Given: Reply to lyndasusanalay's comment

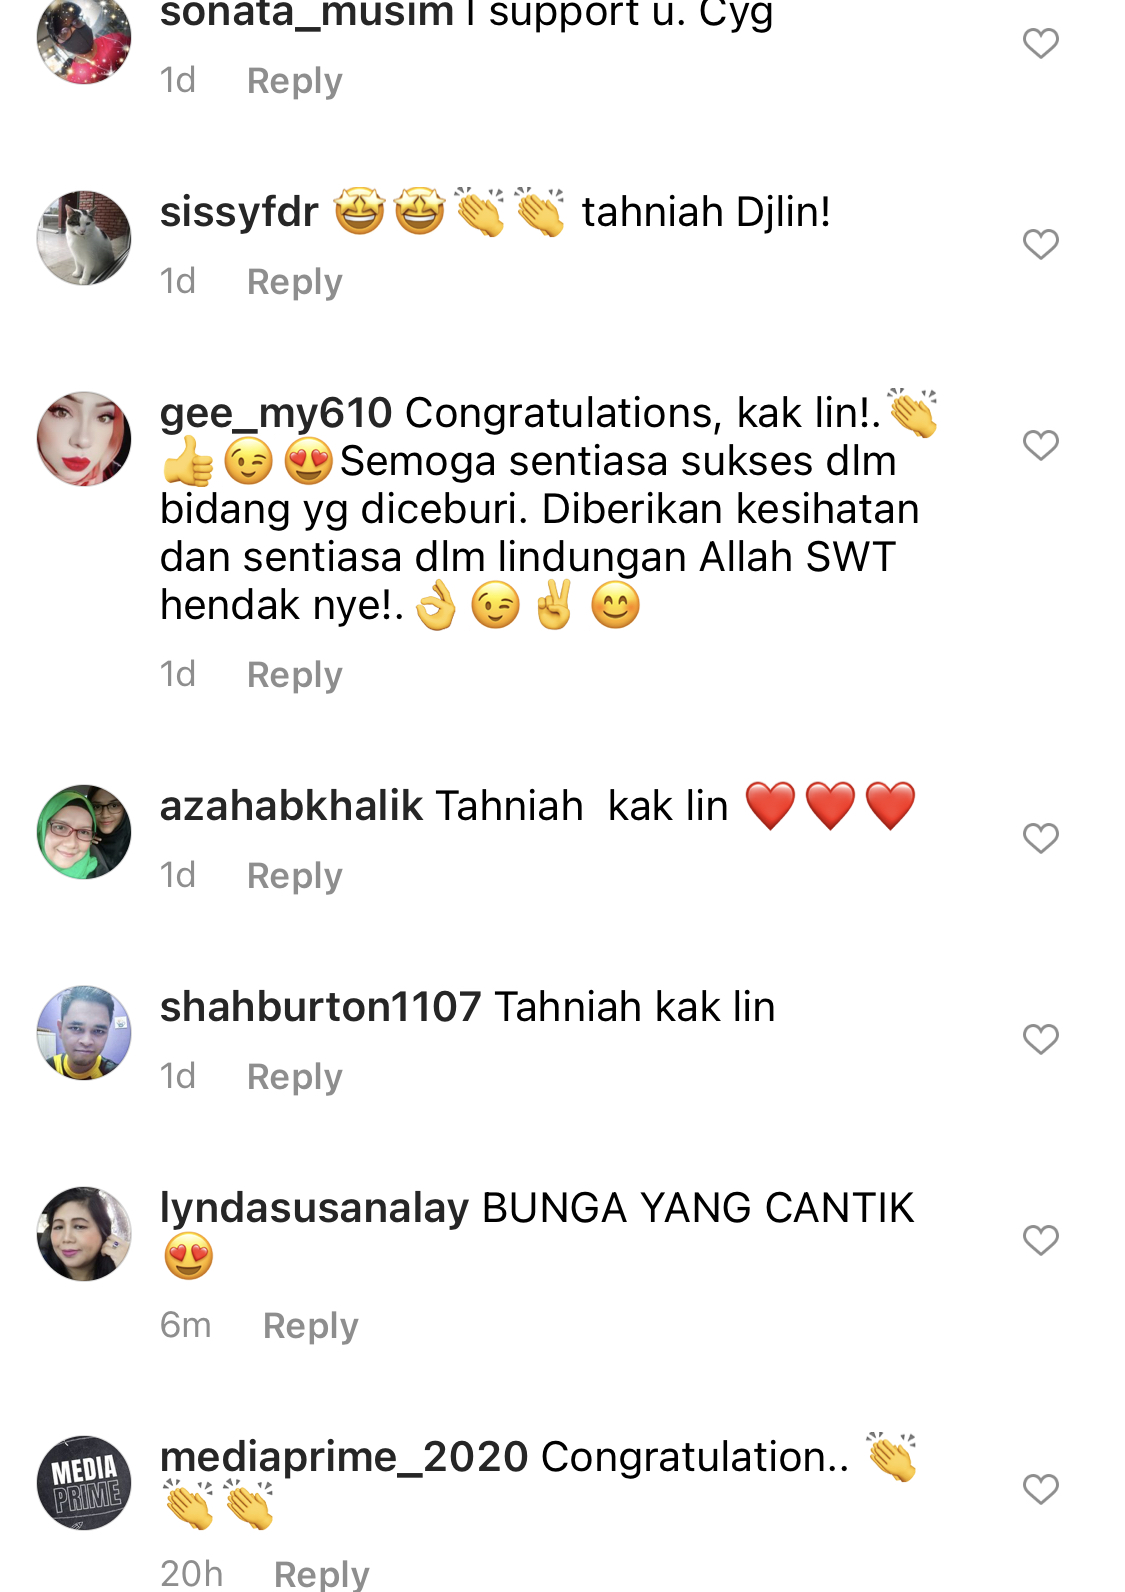Looking at the screenshot, I should (310, 1326).
